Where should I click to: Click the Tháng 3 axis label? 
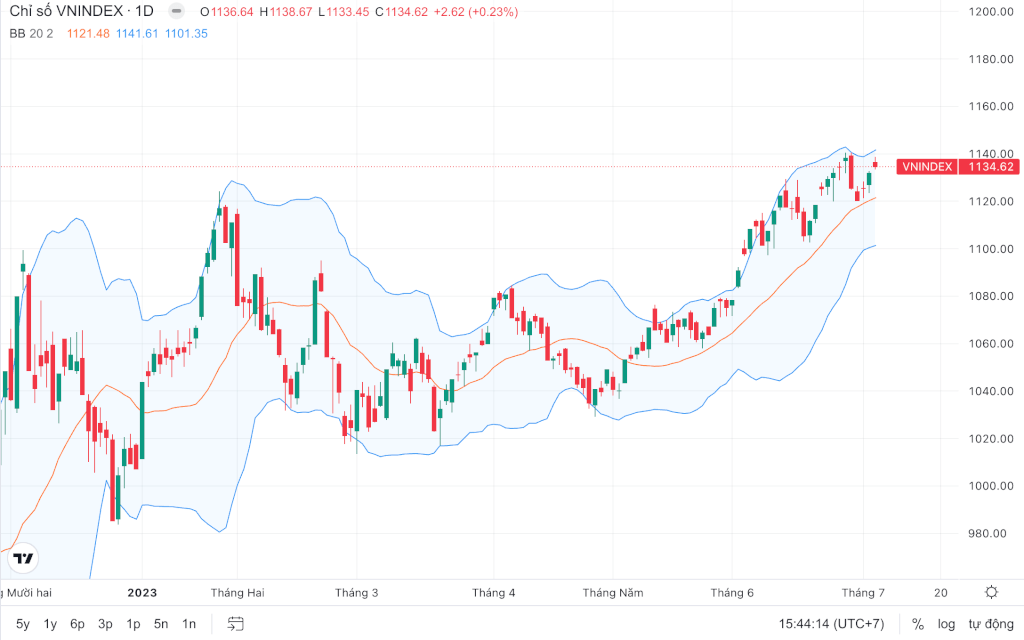[x=357, y=593]
